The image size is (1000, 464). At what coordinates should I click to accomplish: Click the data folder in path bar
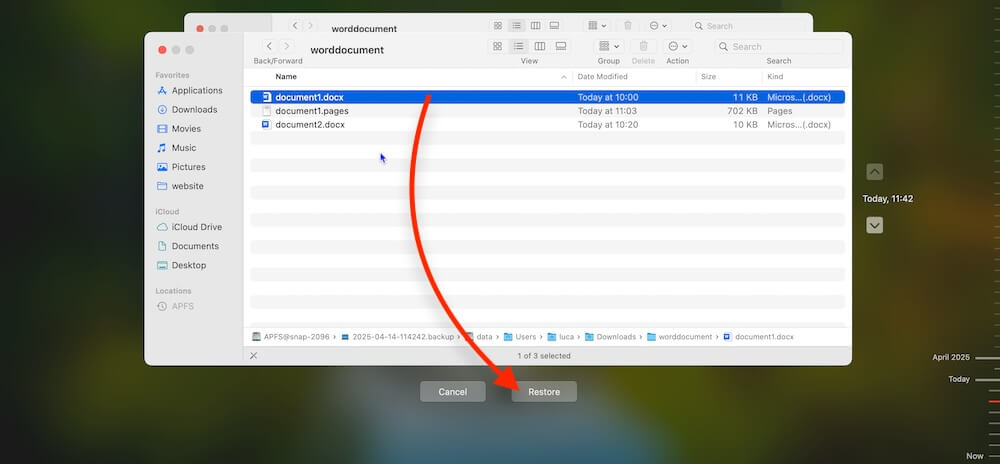478,337
